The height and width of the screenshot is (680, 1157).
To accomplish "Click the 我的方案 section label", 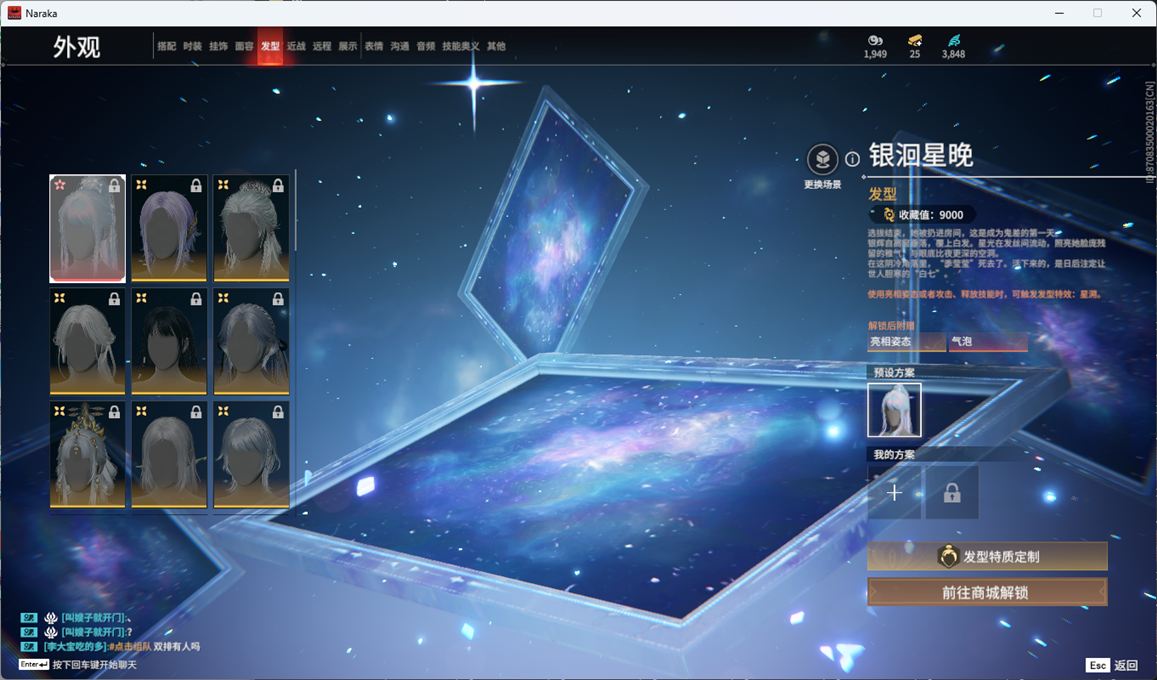I will pyautogui.click(x=894, y=454).
